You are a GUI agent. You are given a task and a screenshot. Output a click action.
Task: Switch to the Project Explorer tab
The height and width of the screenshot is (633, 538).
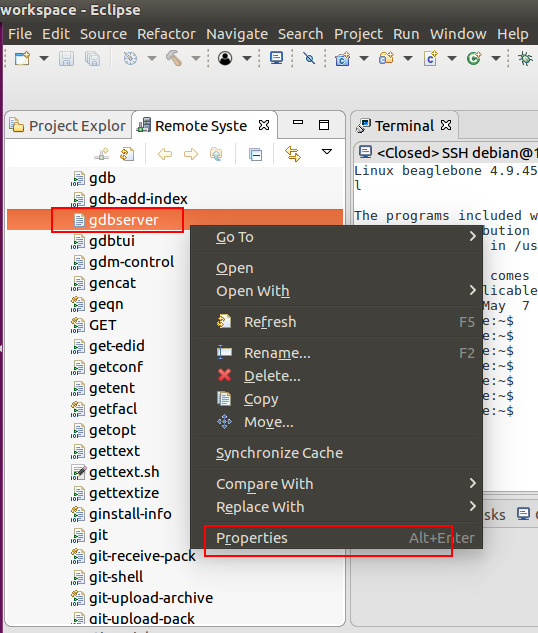point(68,126)
